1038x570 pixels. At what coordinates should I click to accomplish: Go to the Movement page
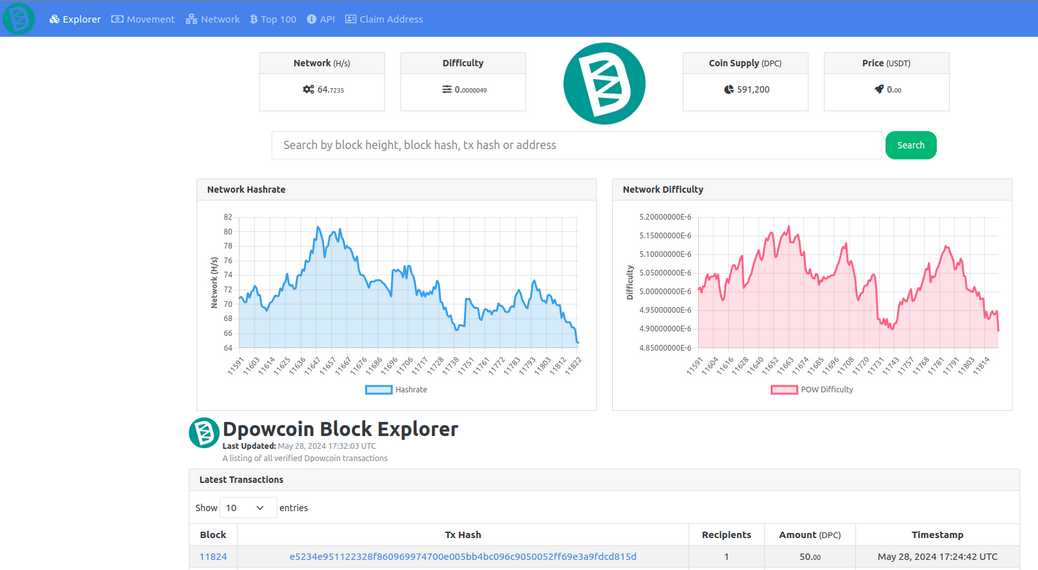pyautogui.click(x=143, y=19)
